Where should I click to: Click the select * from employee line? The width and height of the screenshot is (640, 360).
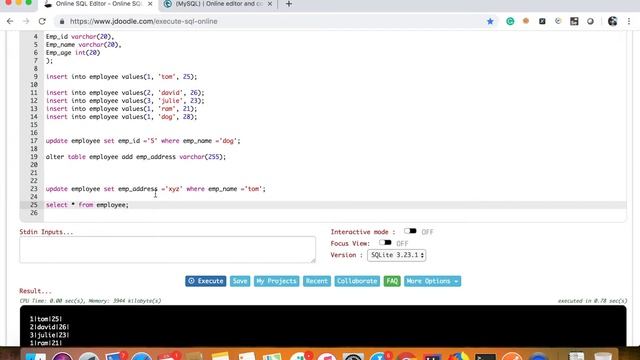click(x=87, y=205)
